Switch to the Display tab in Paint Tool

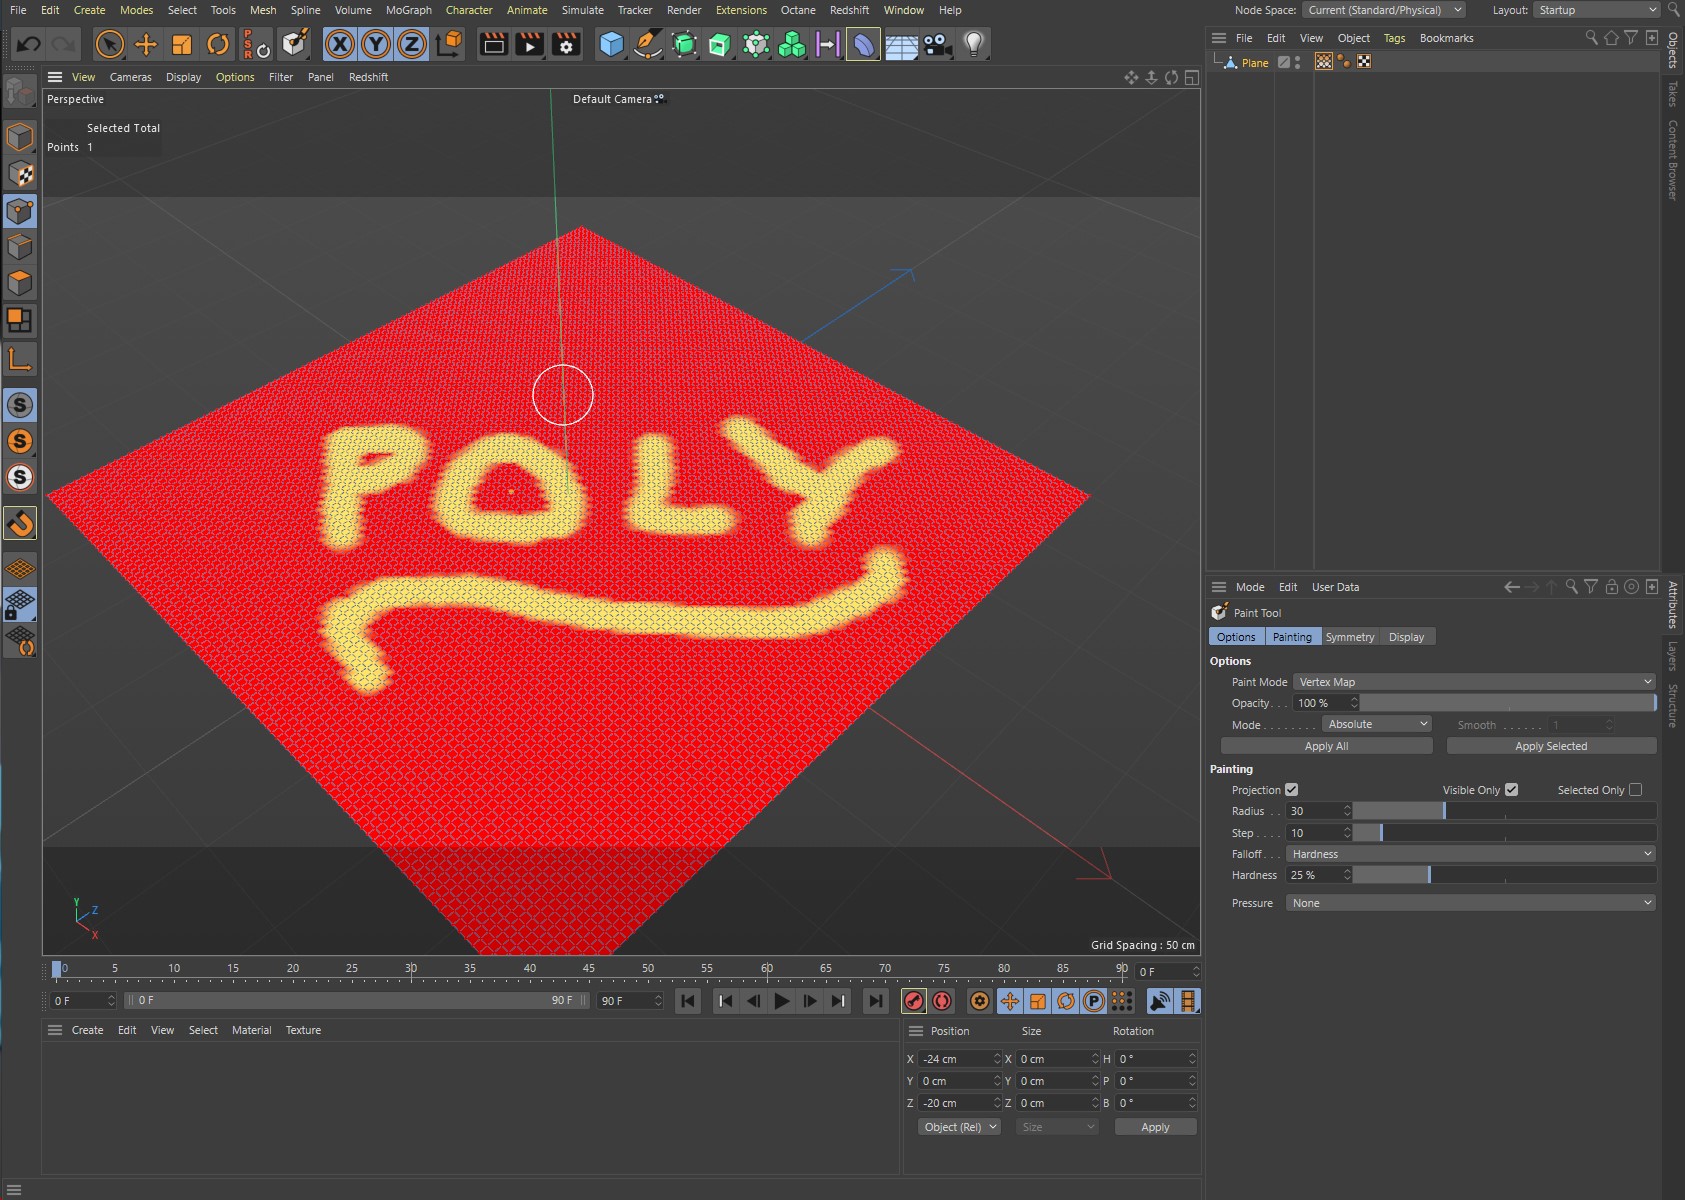click(x=1406, y=637)
